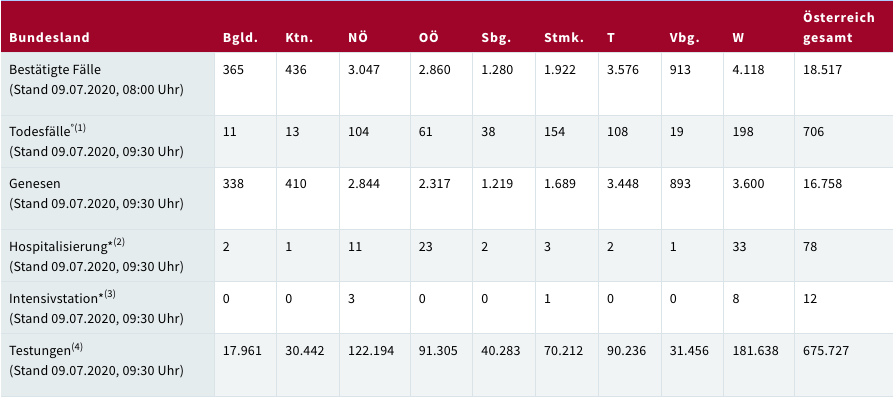This screenshot has height=400, width=893.
Task: Select the Bgld. column header
Action: click(x=240, y=38)
